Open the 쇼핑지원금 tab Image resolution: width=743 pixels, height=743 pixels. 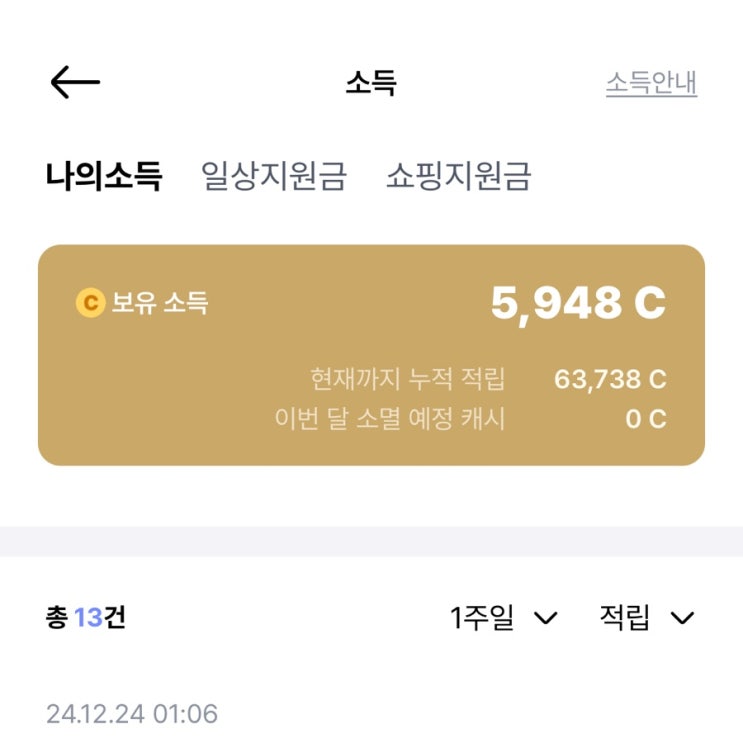(459, 176)
